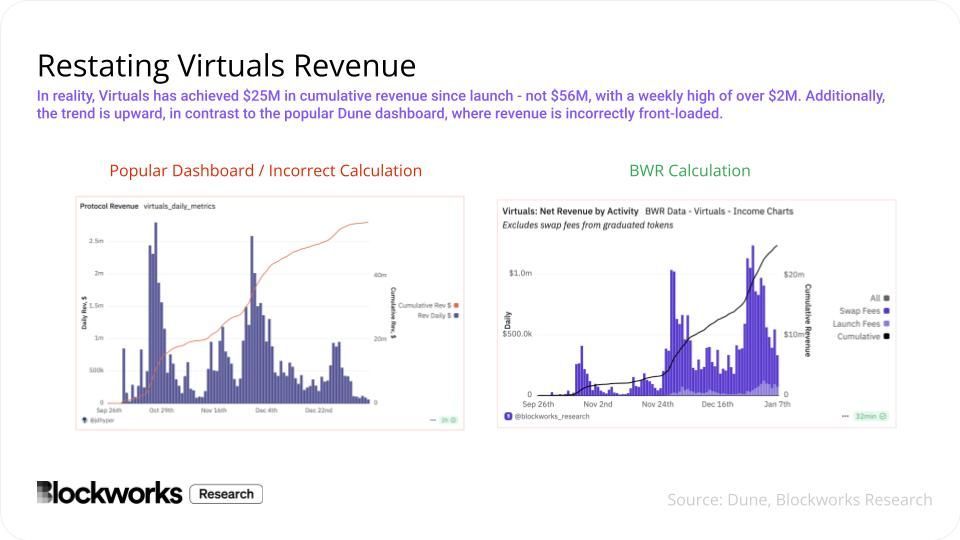
Task: Open the virtuals_daily_metrics query link
Action: (x=179, y=206)
